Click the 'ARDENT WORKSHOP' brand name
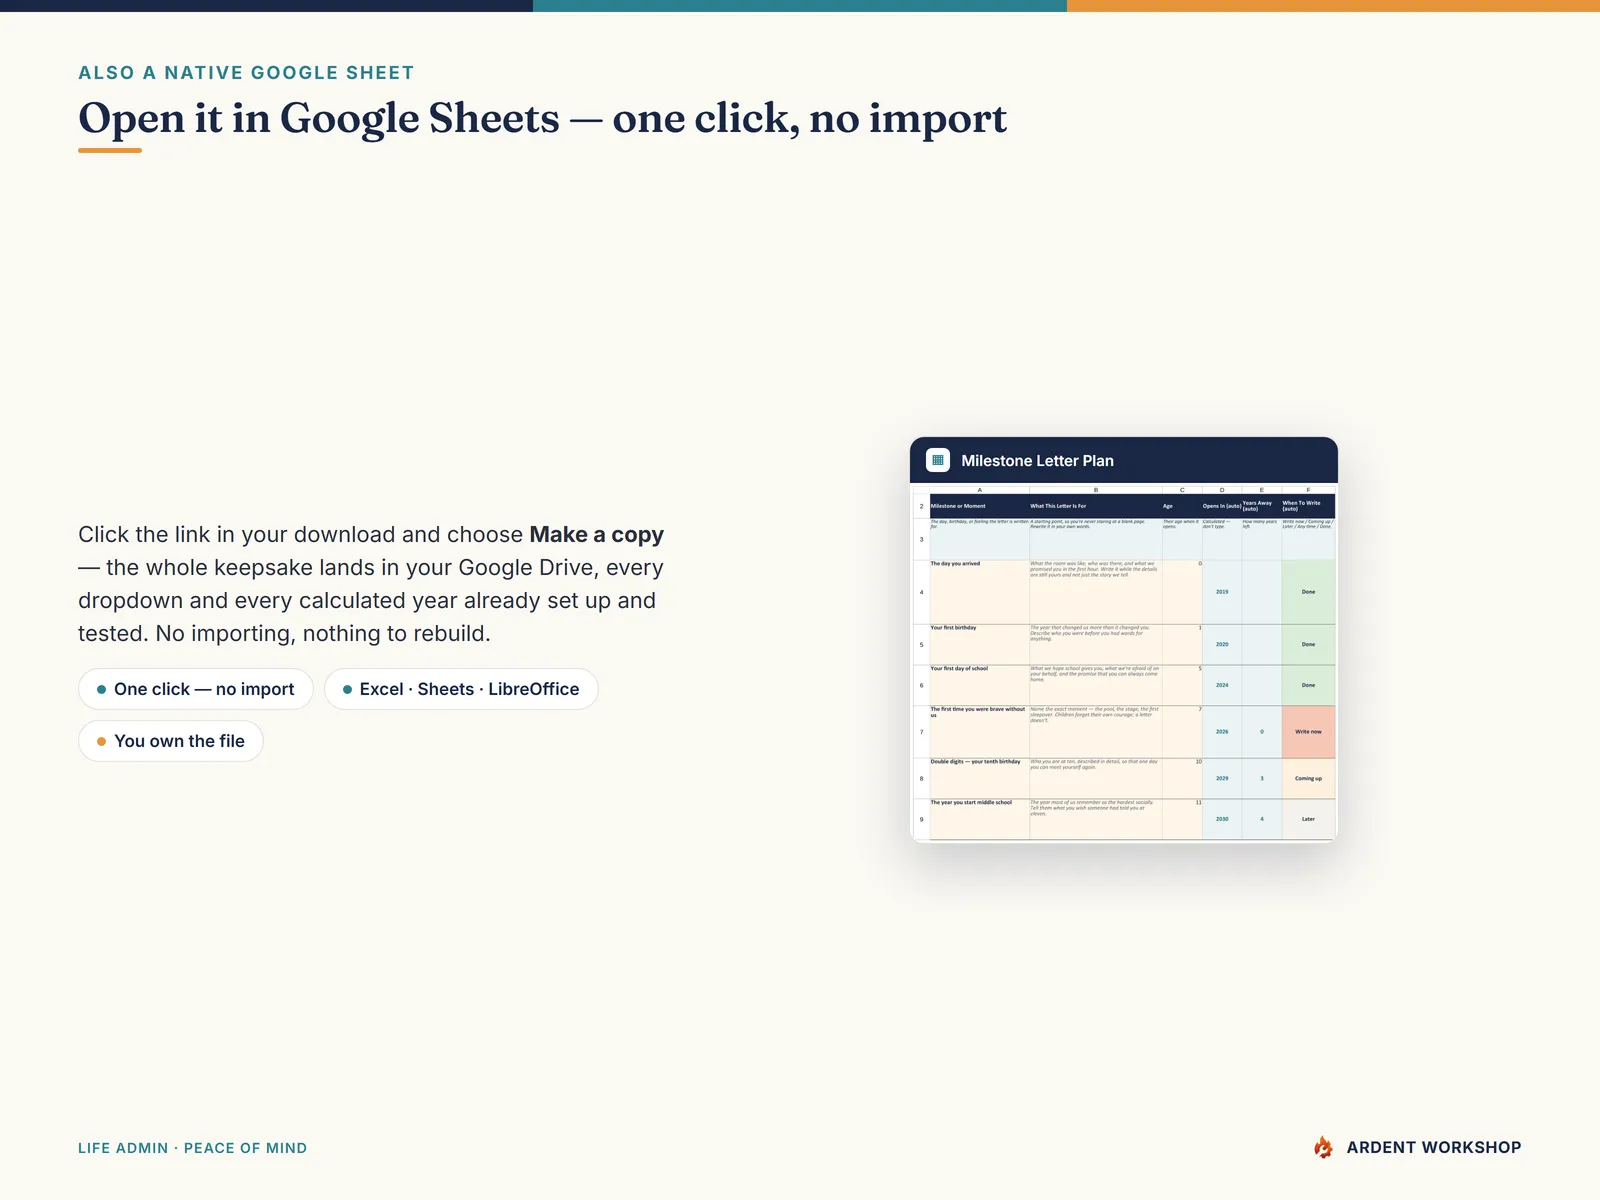1600x1200 pixels. [1434, 1148]
